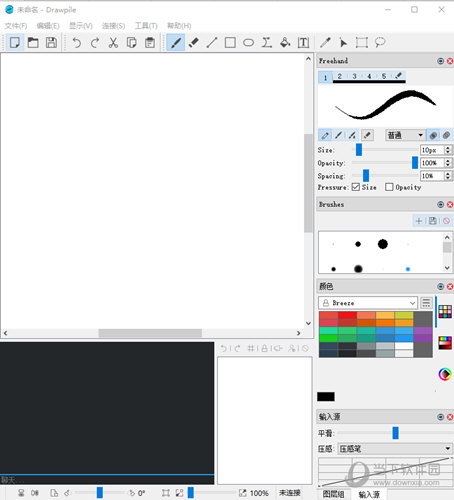This screenshot has height=500, width=454.
Task: Open the 工具(T) menu
Action: point(146,26)
